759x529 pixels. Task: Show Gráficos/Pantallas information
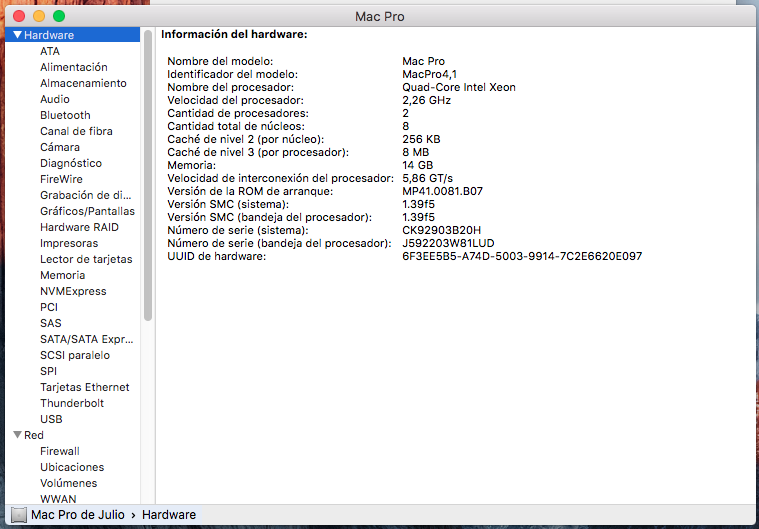(x=88, y=211)
